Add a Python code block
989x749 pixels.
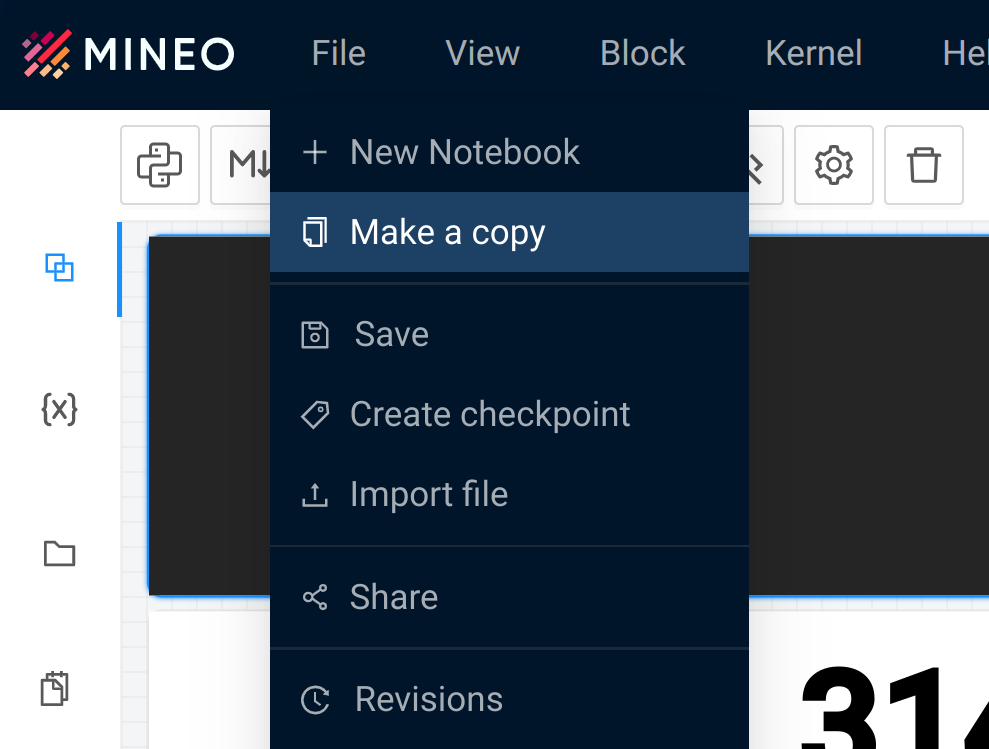point(160,165)
